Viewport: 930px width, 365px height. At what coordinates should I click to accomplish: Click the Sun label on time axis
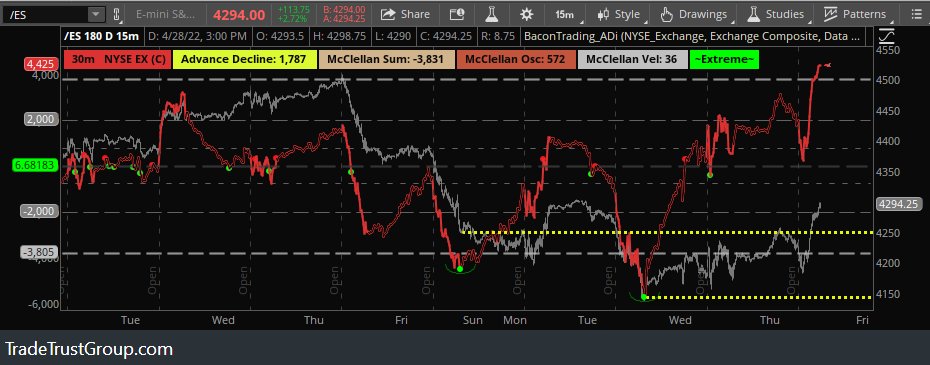point(472,320)
